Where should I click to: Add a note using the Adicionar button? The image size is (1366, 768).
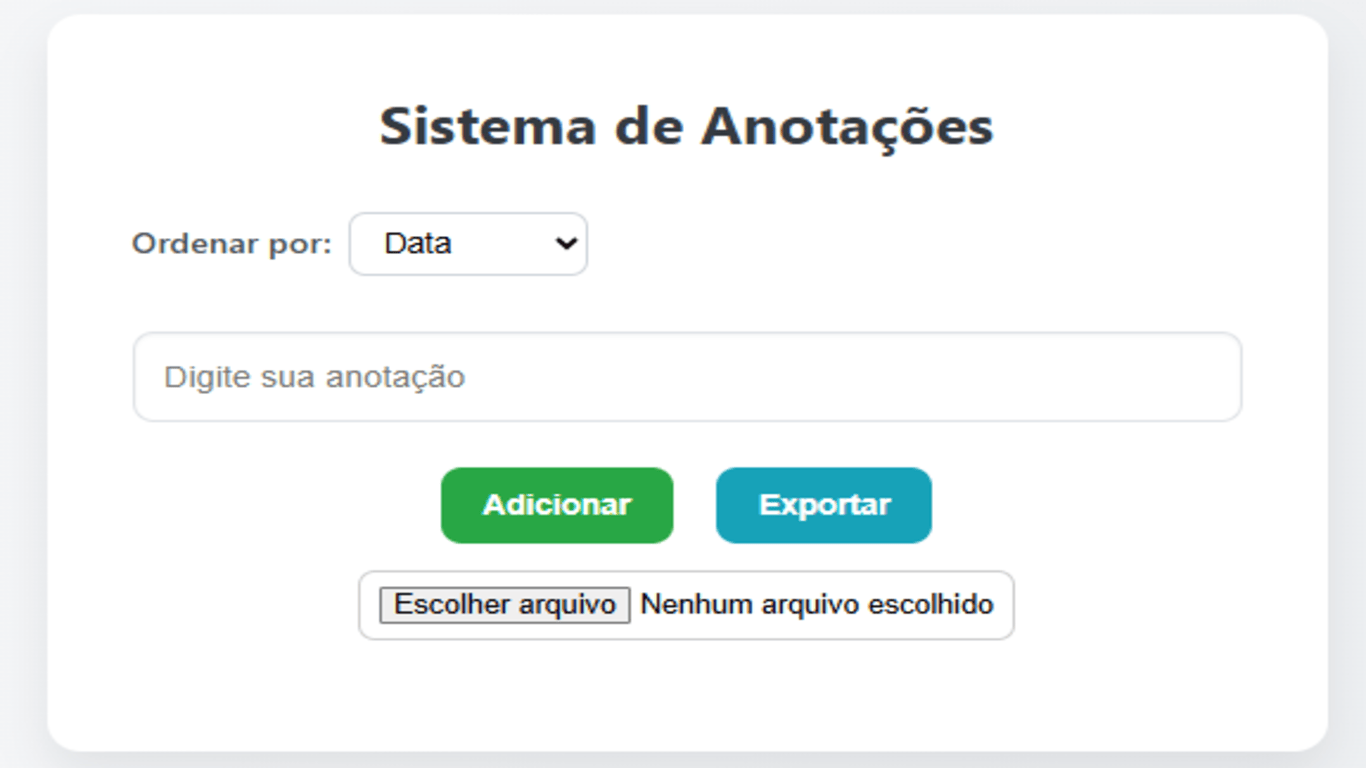click(557, 505)
